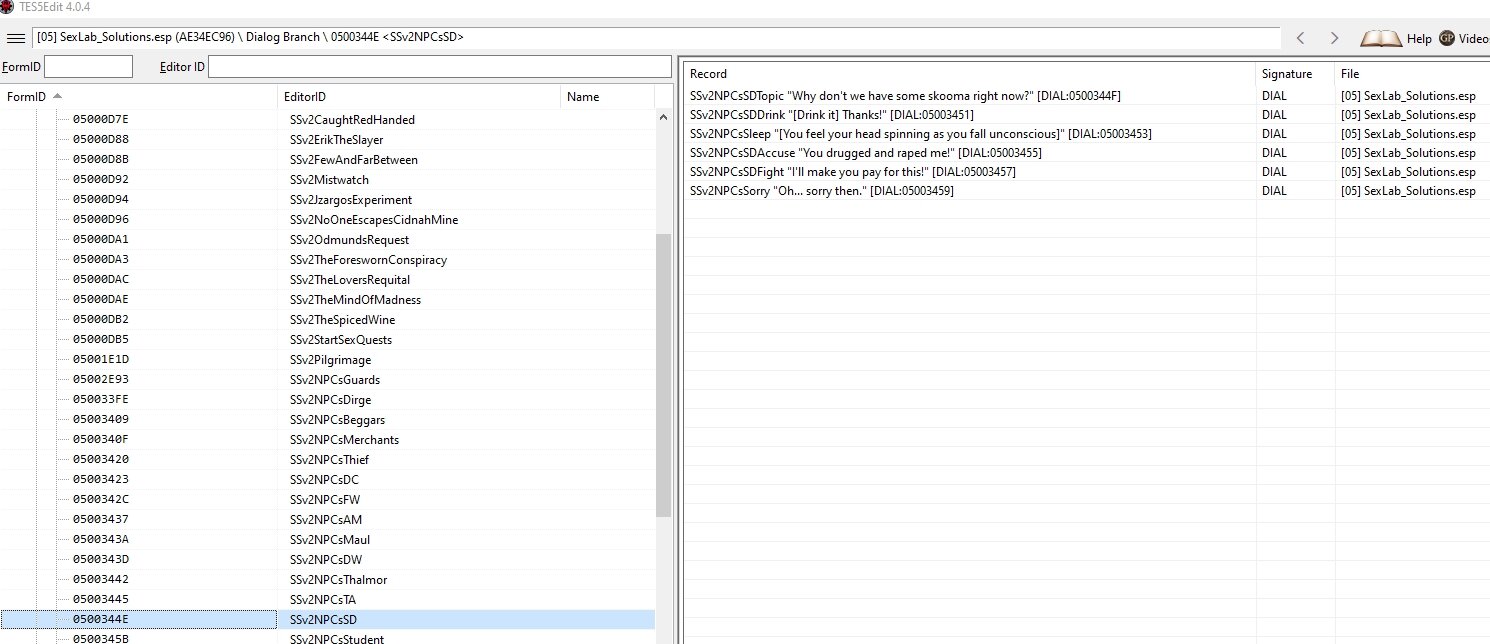Select the SSv2NPCsGuards tree entry
Viewport: 1490px width, 644px height.
click(x=334, y=380)
